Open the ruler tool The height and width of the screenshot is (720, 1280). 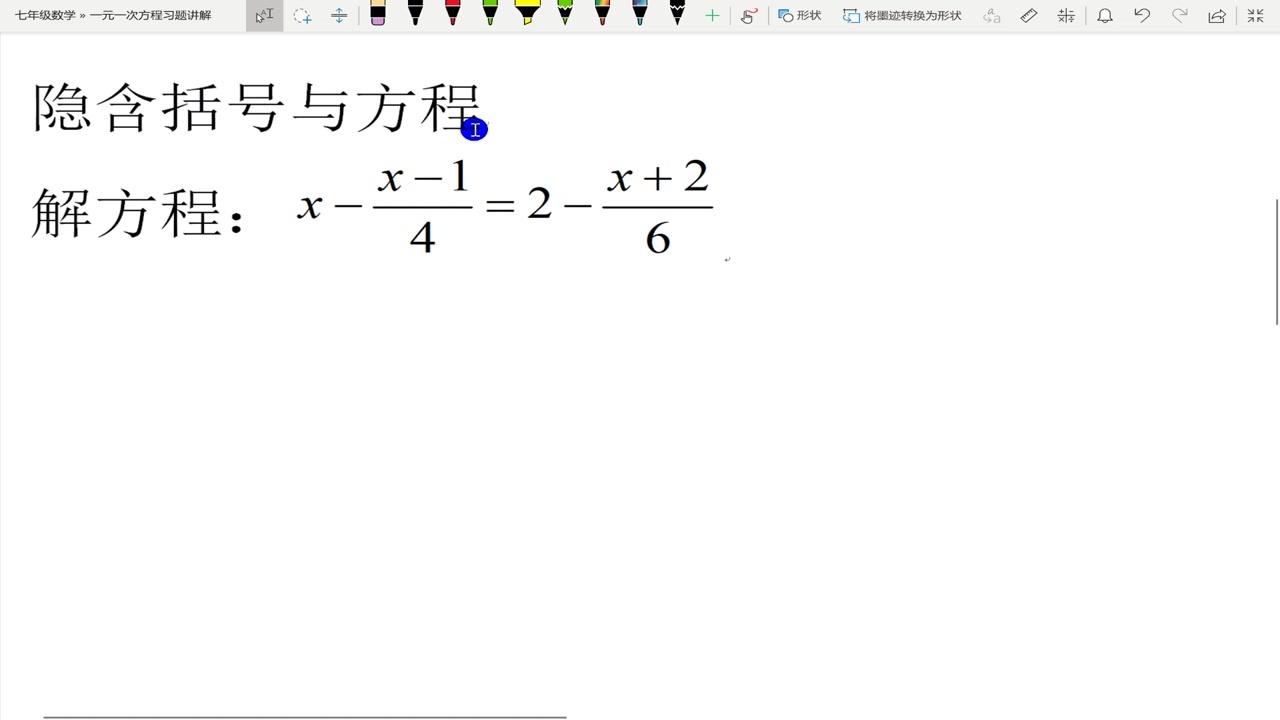pyautogui.click(x=1029, y=16)
